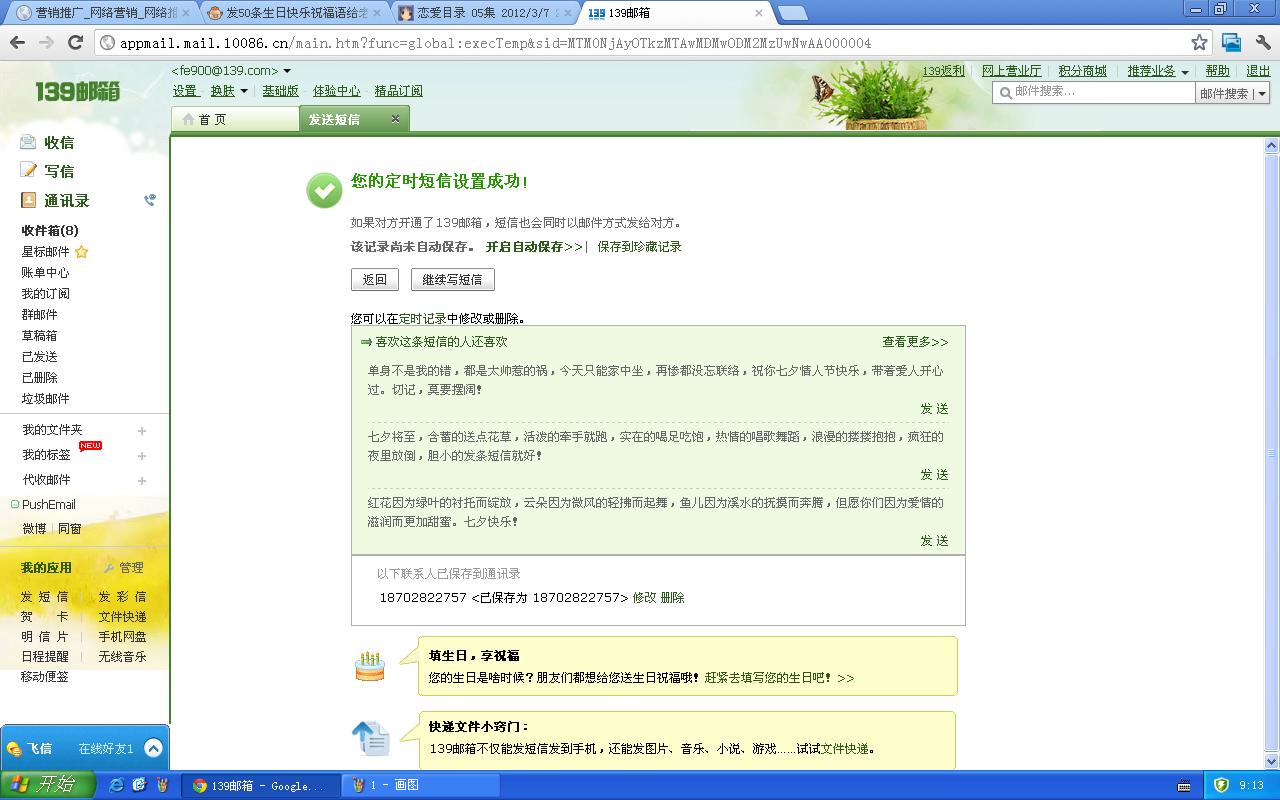Click in the 邮件搜索 search field
Viewport: 1280px width, 800px height.
click(x=1094, y=91)
